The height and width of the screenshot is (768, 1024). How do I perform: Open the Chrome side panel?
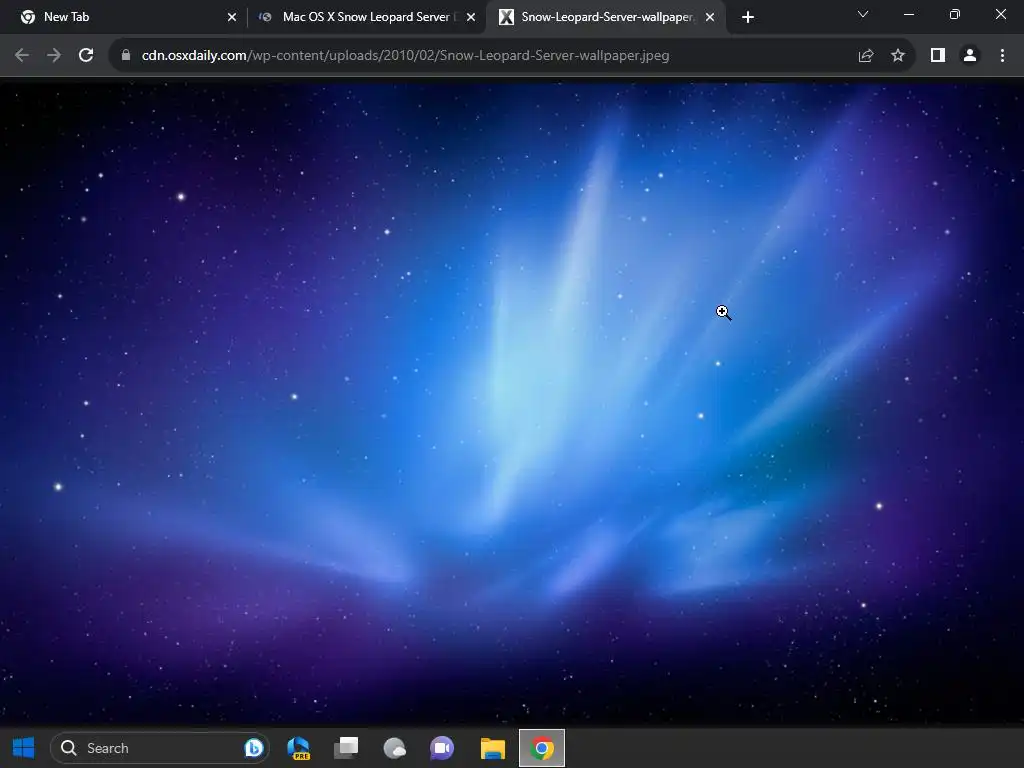938,56
